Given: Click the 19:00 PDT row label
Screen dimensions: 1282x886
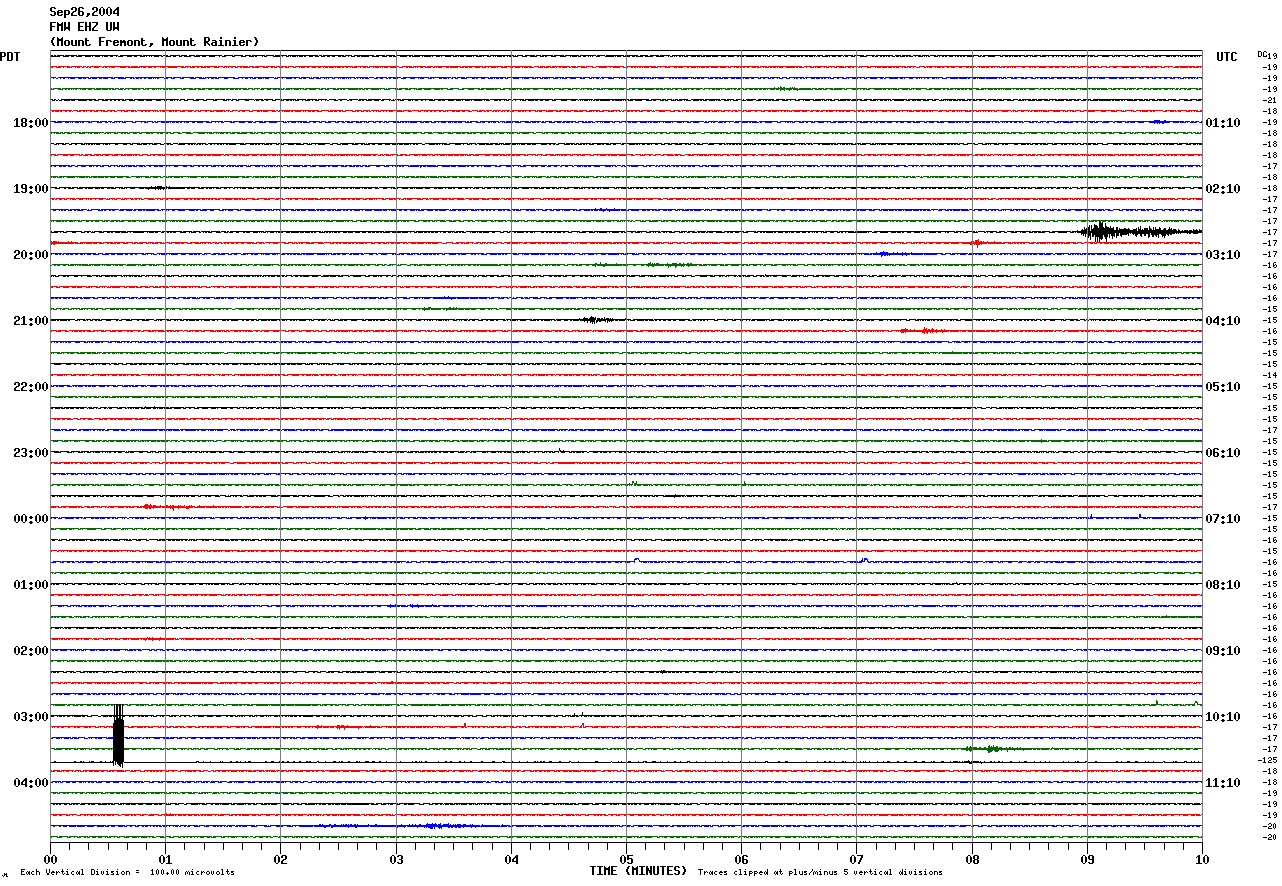Looking at the screenshot, I should 31,189.
